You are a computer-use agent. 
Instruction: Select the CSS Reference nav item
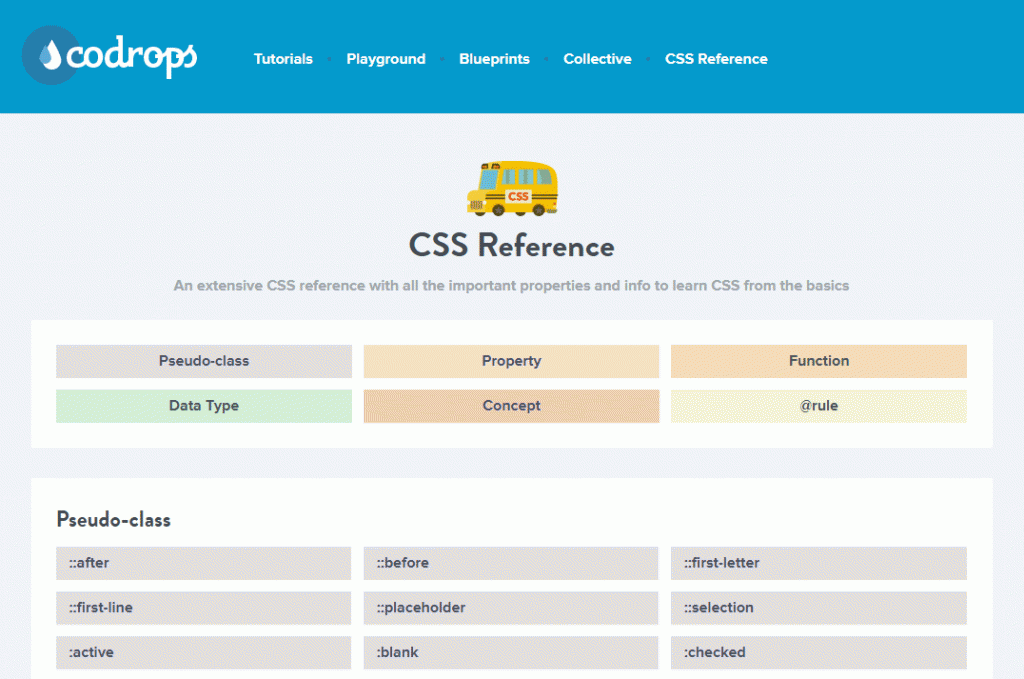tap(716, 58)
